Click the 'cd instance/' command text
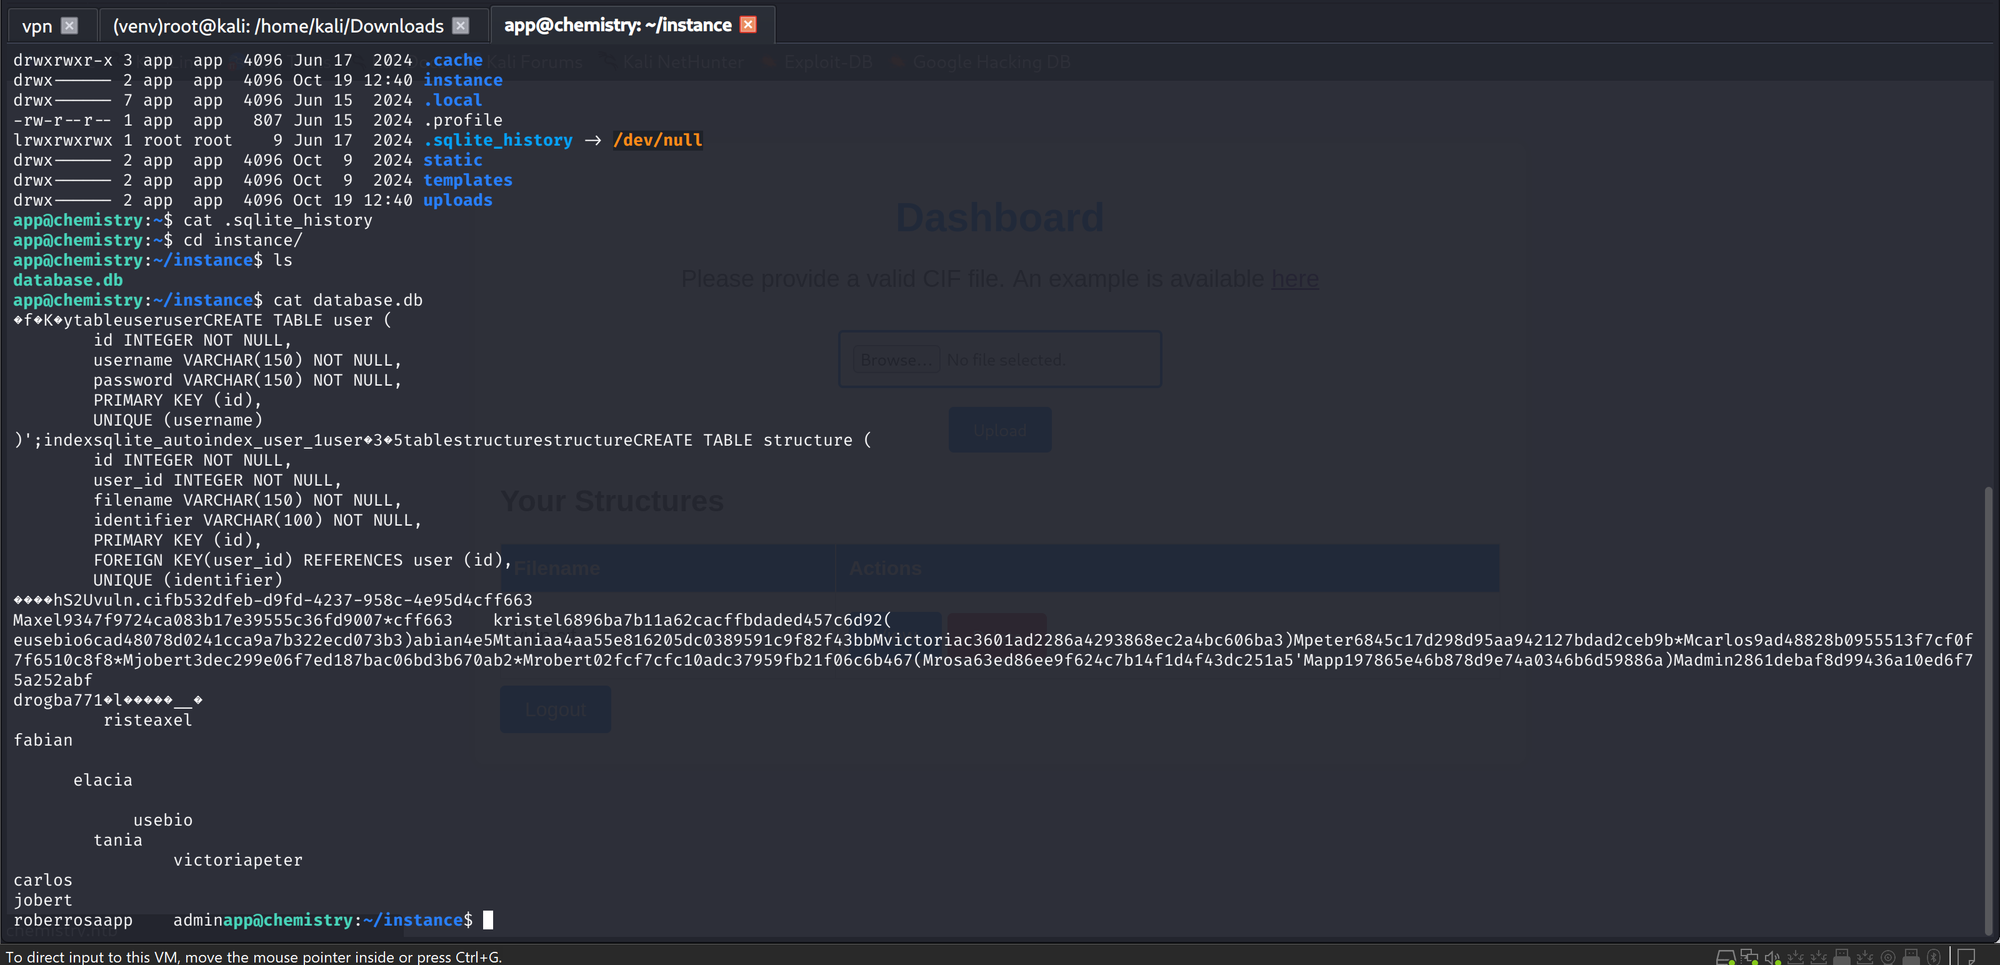Image resolution: width=2000 pixels, height=965 pixels. click(243, 240)
